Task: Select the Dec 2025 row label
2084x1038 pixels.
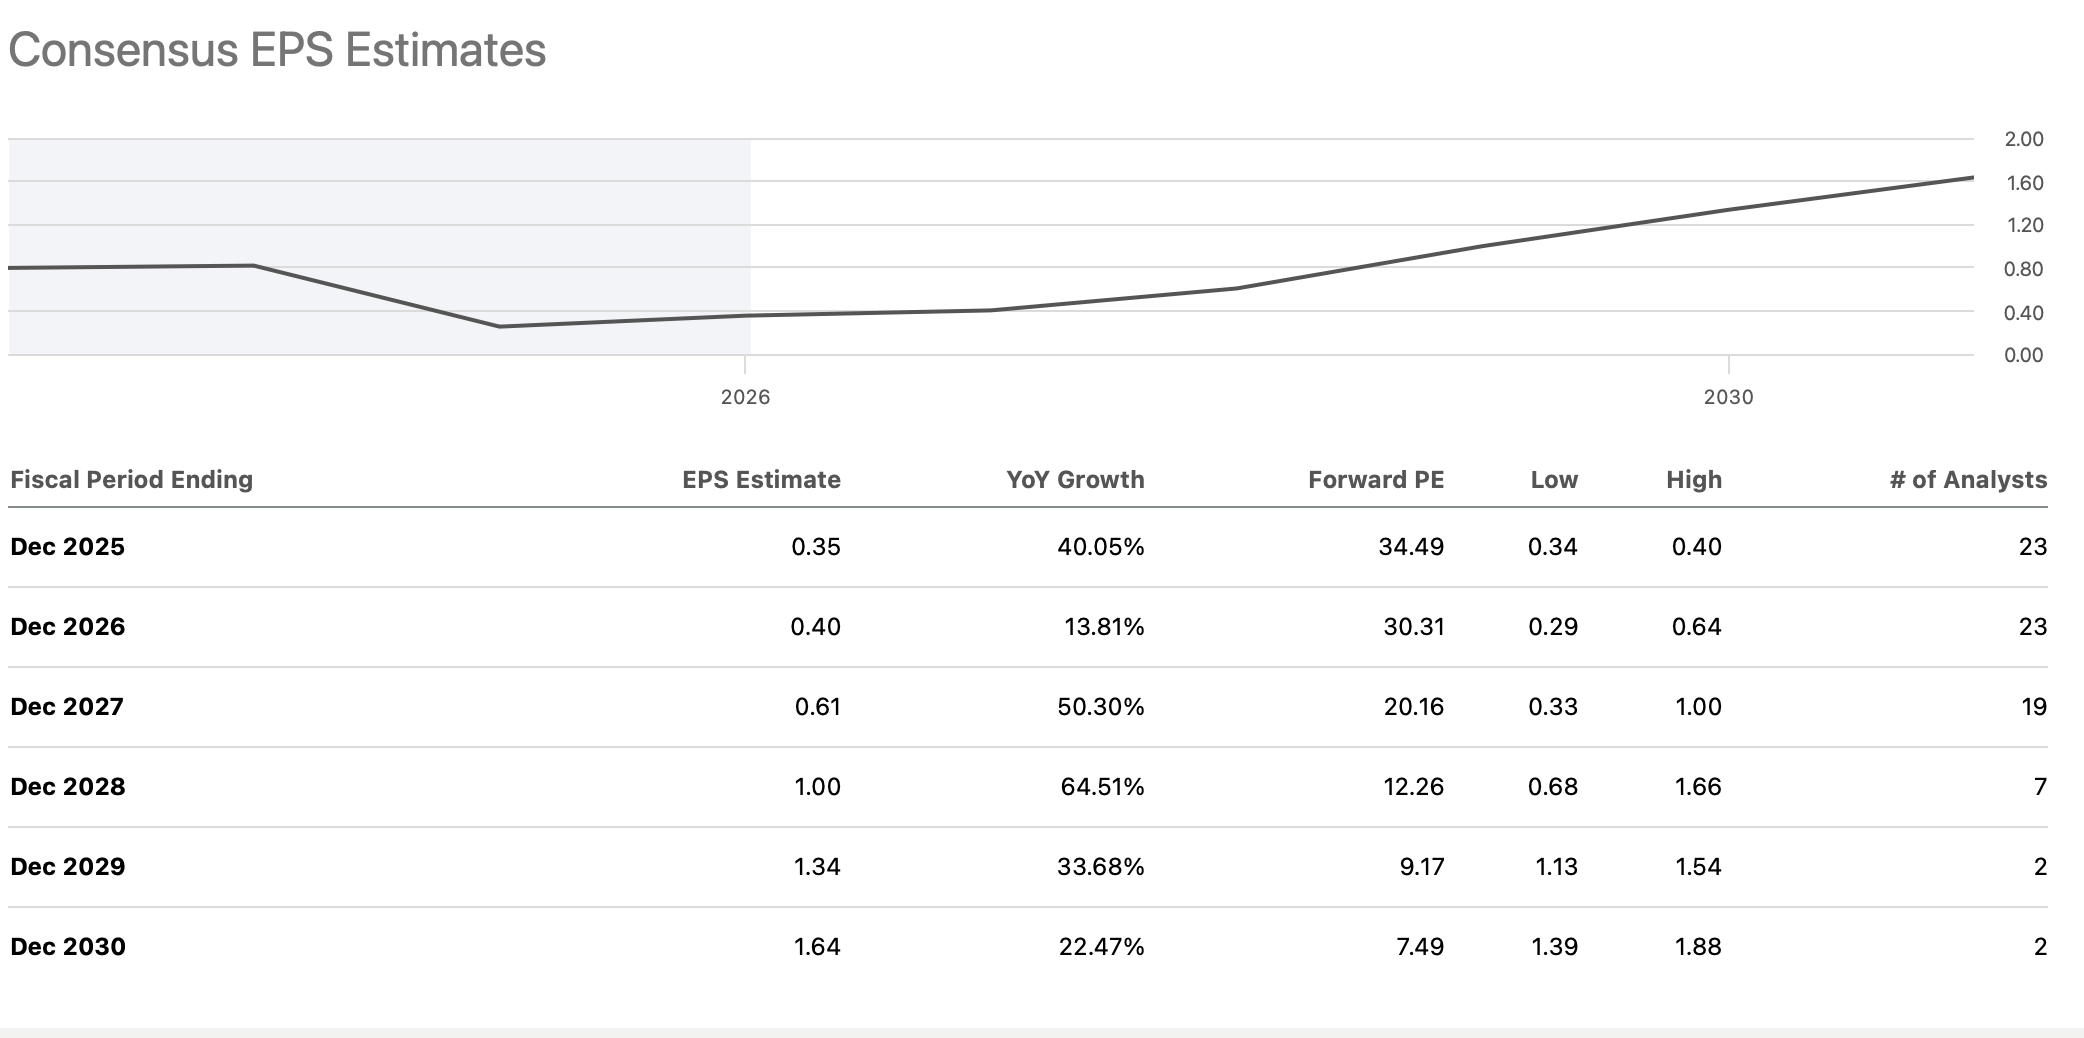Action: click(67, 547)
